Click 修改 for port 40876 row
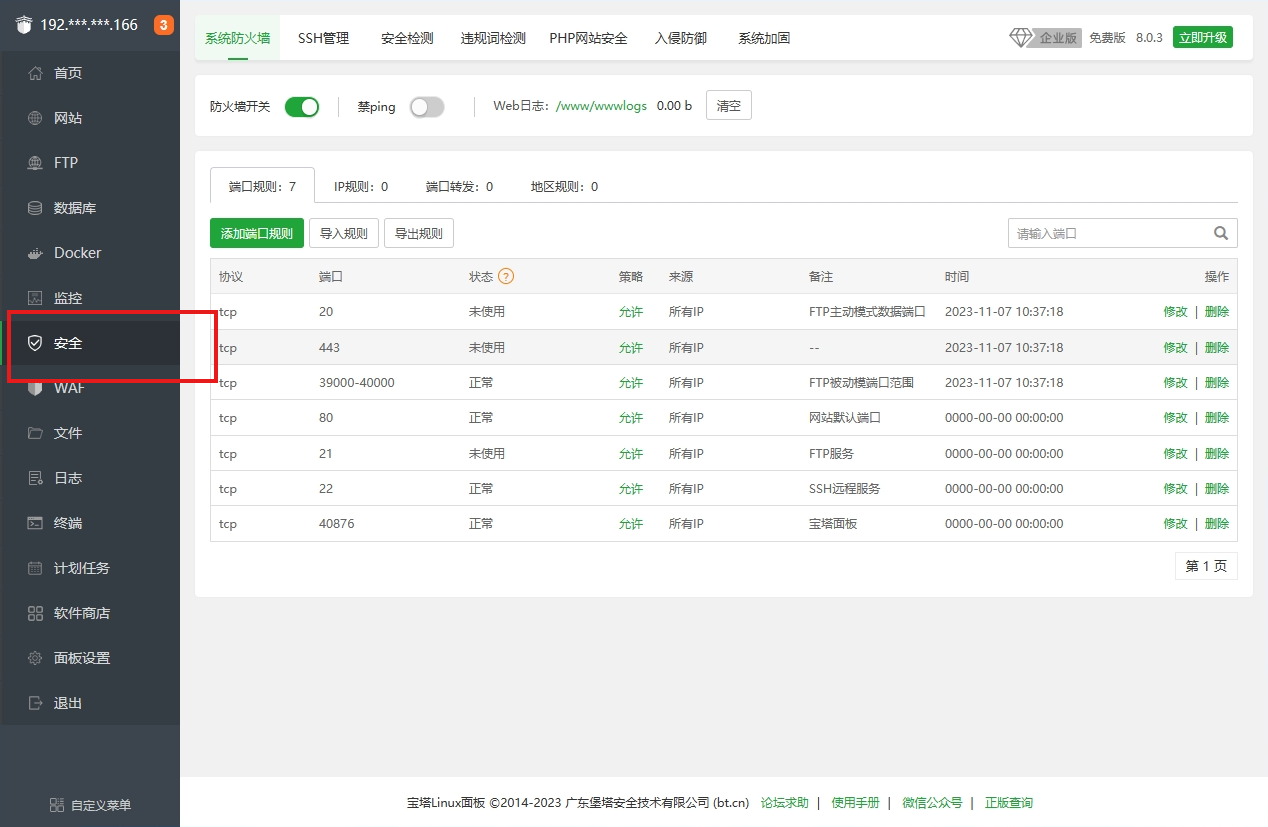This screenshot has width=1268, height=827. (1175, 524)
